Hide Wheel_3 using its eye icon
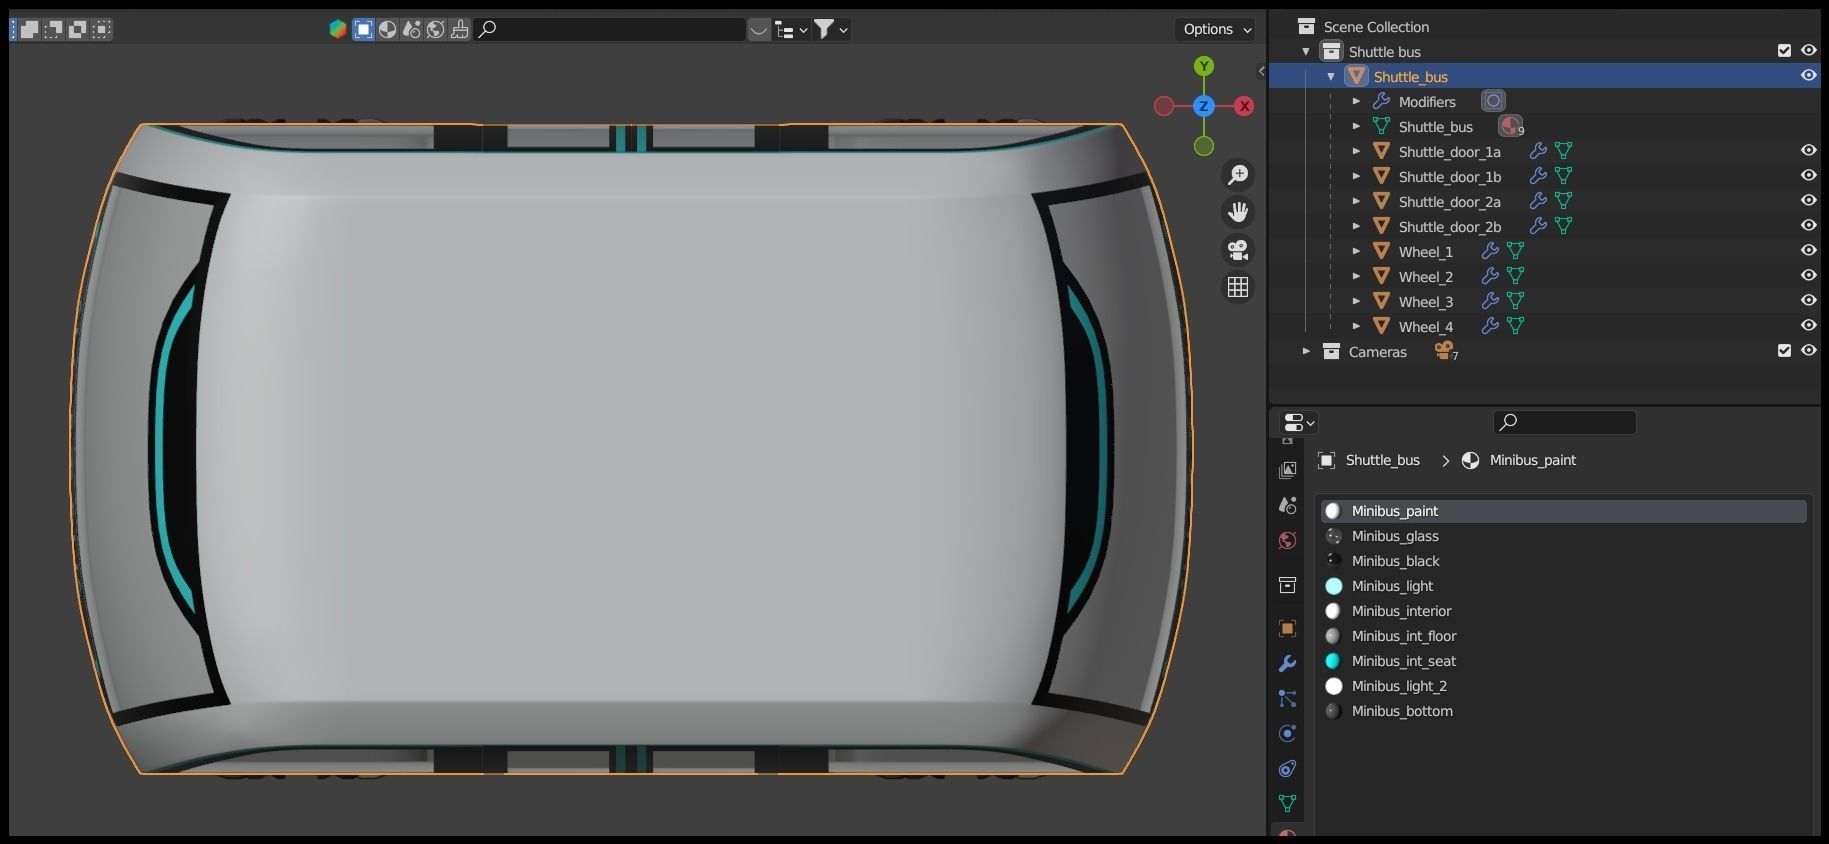This screenshot has width=1829, height=844. tap(1808, 300)
